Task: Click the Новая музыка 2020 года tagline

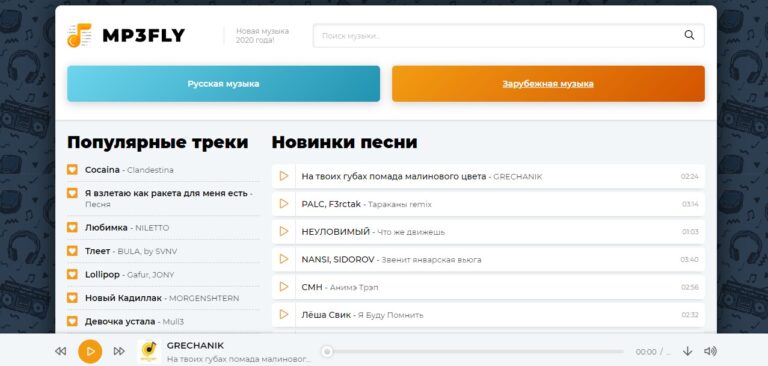Action: (262, 35)
